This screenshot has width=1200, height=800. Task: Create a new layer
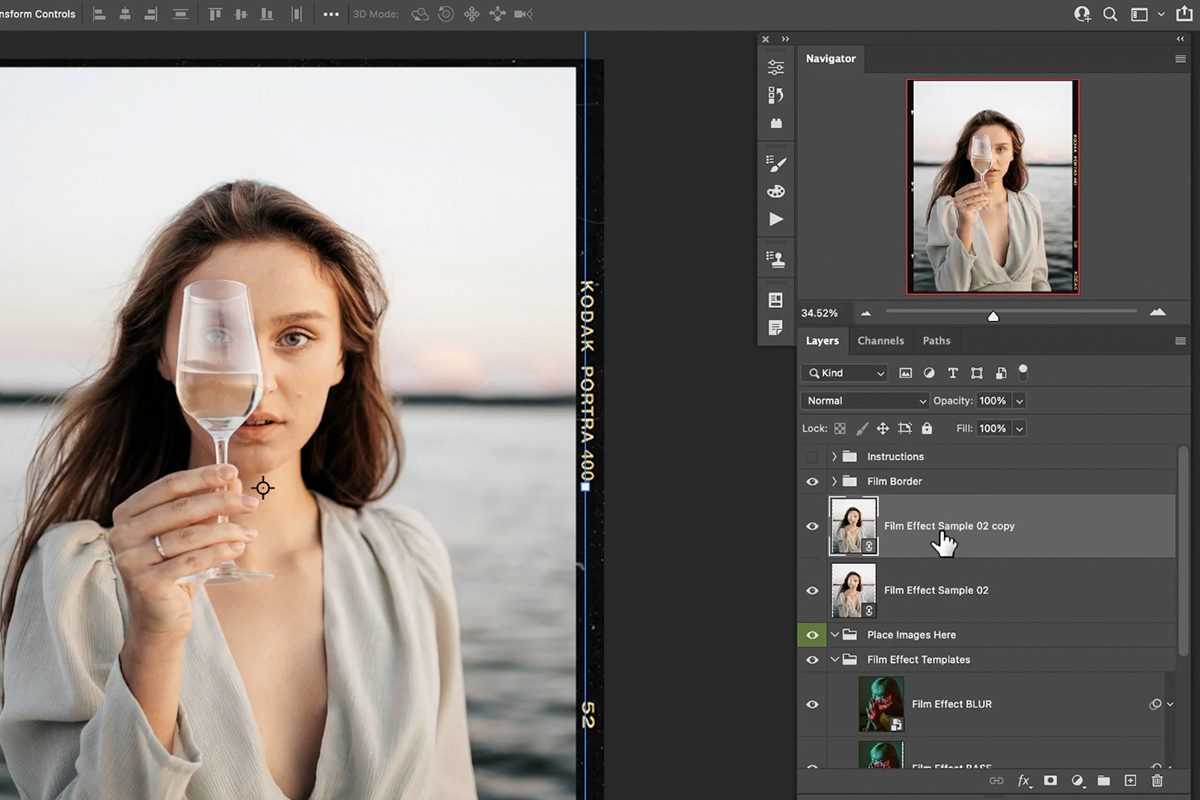click(x=1130, y=780)
